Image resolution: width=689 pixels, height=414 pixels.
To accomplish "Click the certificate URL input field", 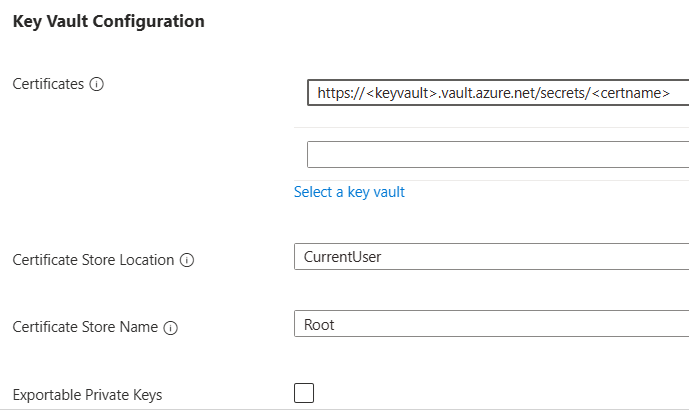I will click(x=498, y=93).
